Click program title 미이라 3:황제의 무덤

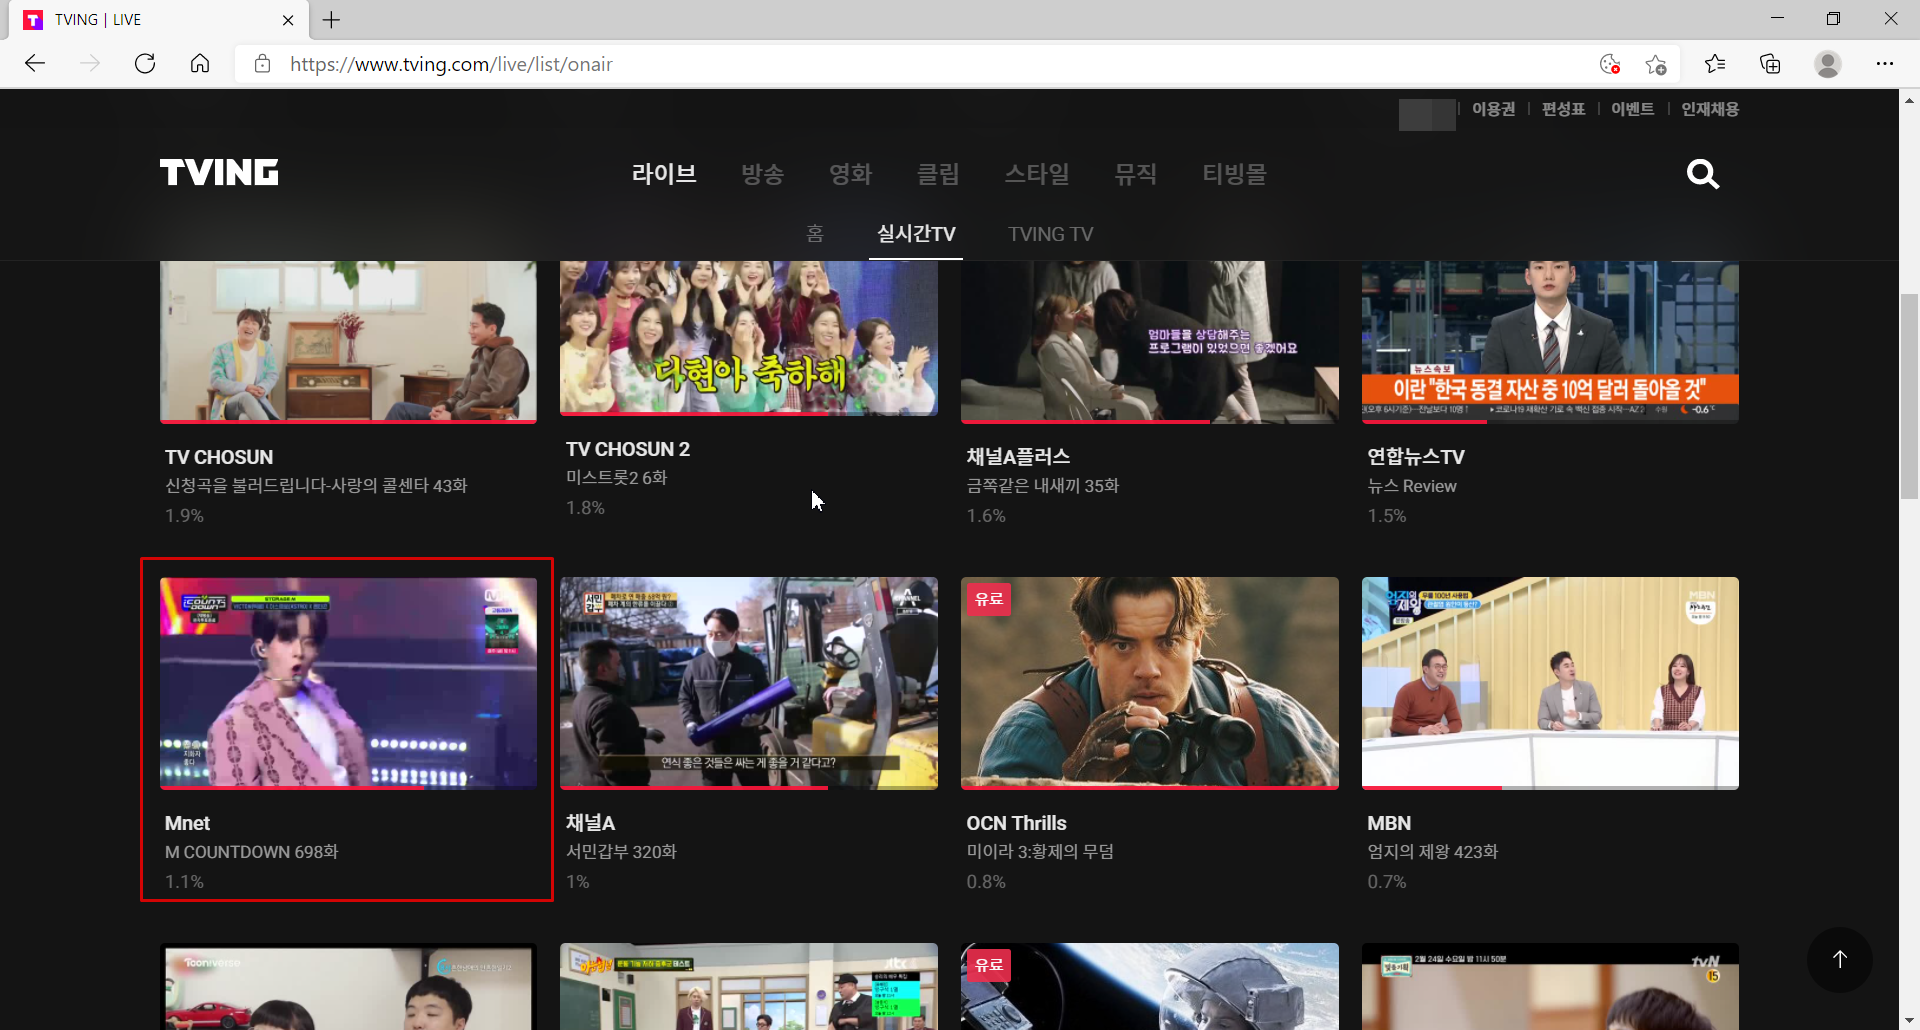click(x=1040, y=852)
